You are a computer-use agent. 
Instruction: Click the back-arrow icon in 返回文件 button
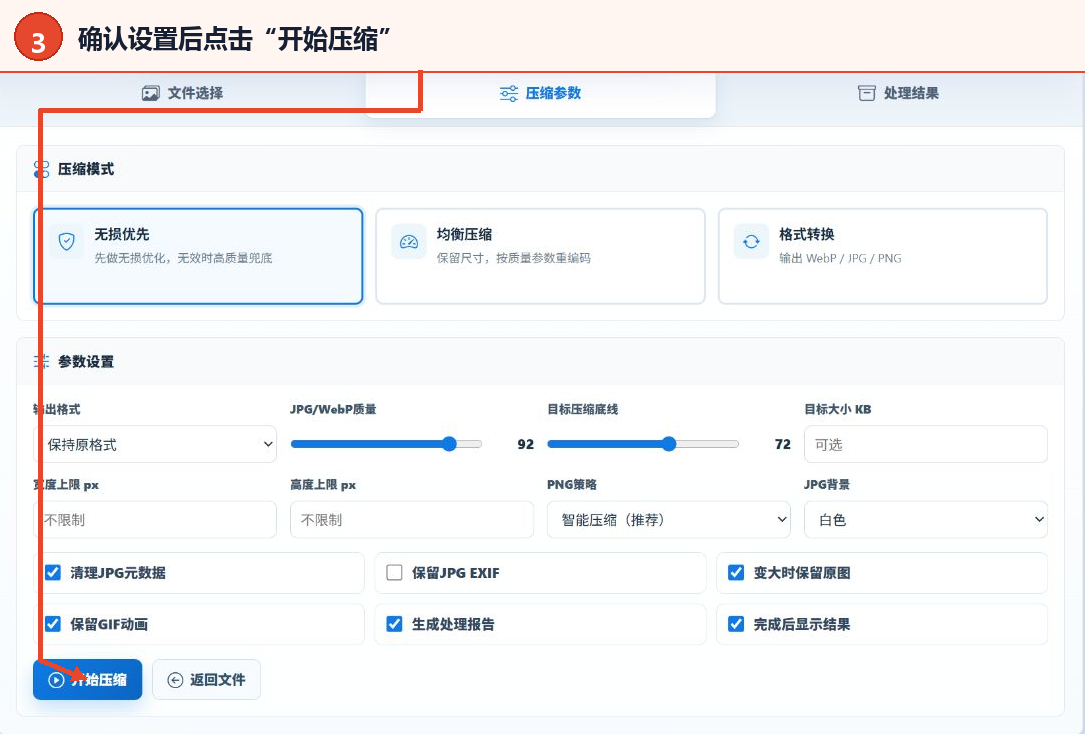point(175,680)
